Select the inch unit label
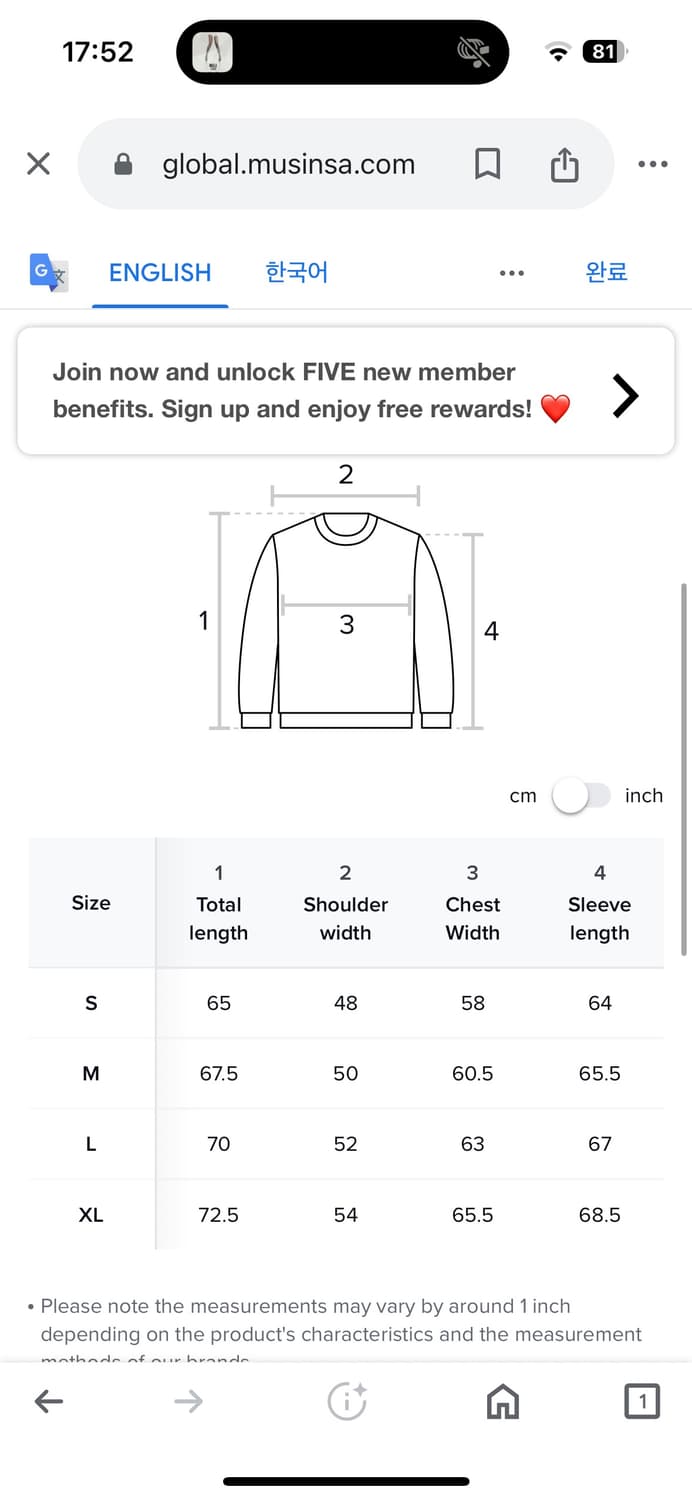This screenshot has width=692, height=1500. pos(644,796)
